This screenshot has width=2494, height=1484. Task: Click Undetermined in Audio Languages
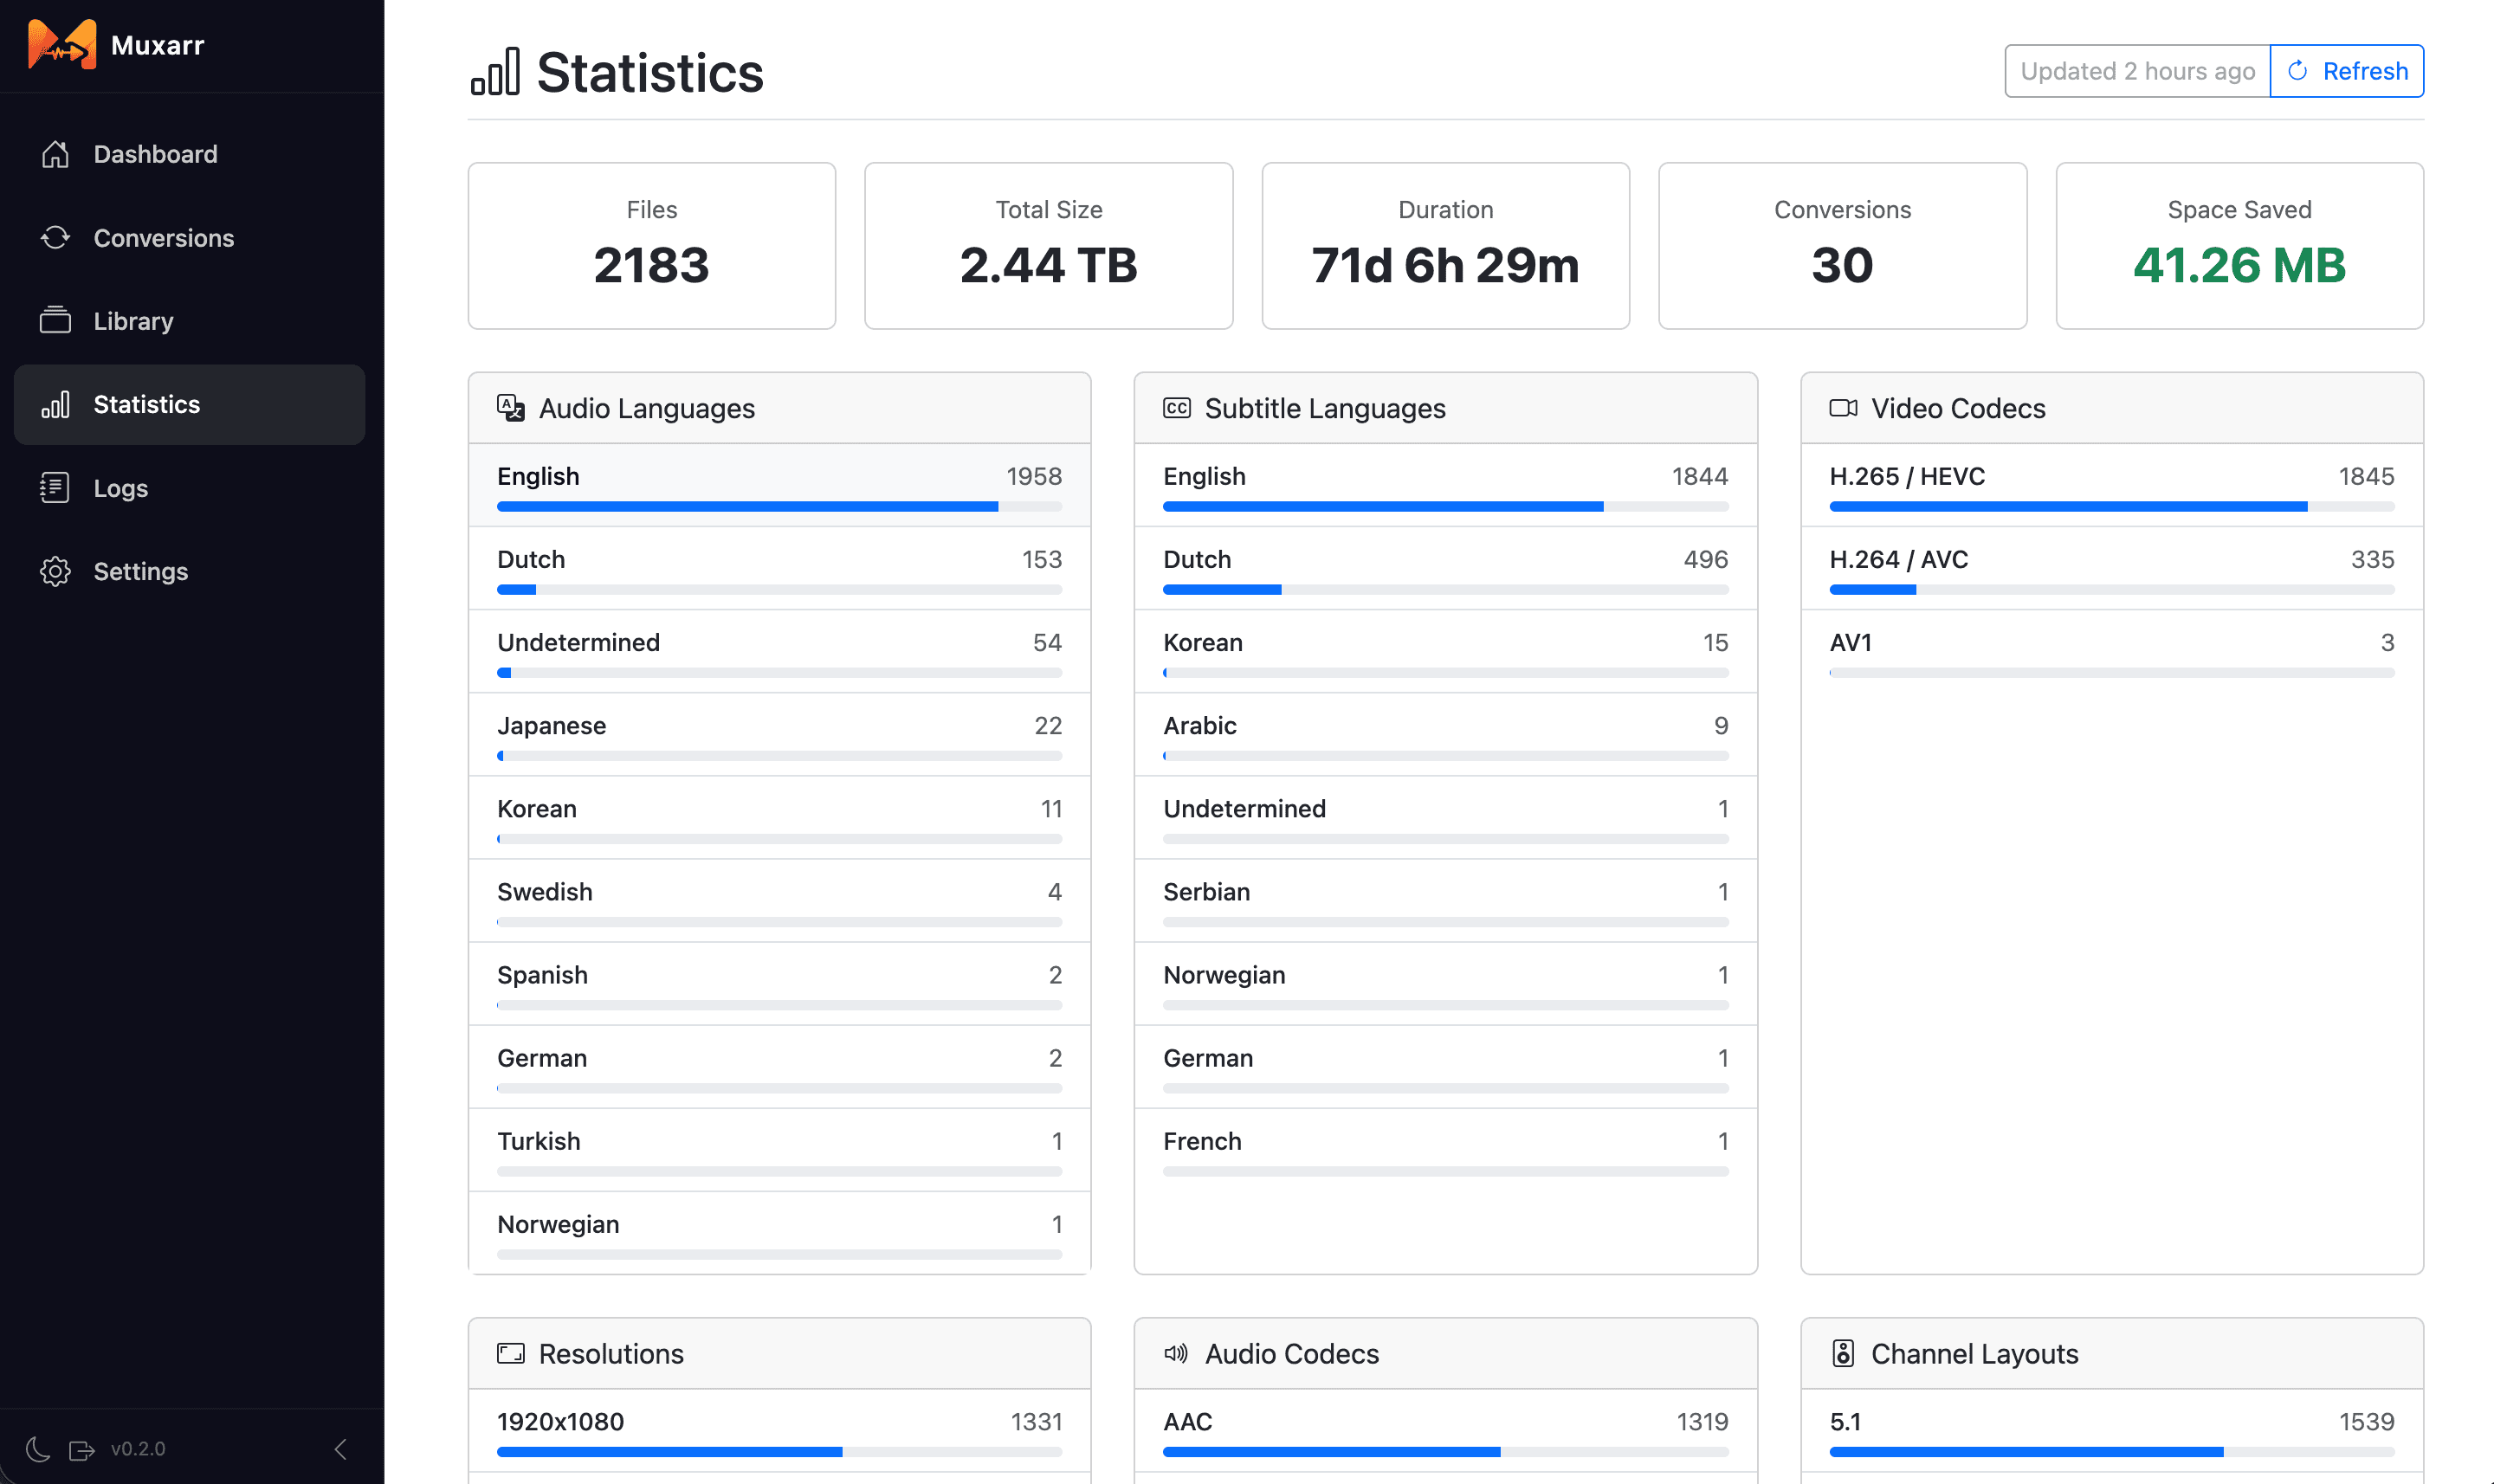(x=779, y=652)
